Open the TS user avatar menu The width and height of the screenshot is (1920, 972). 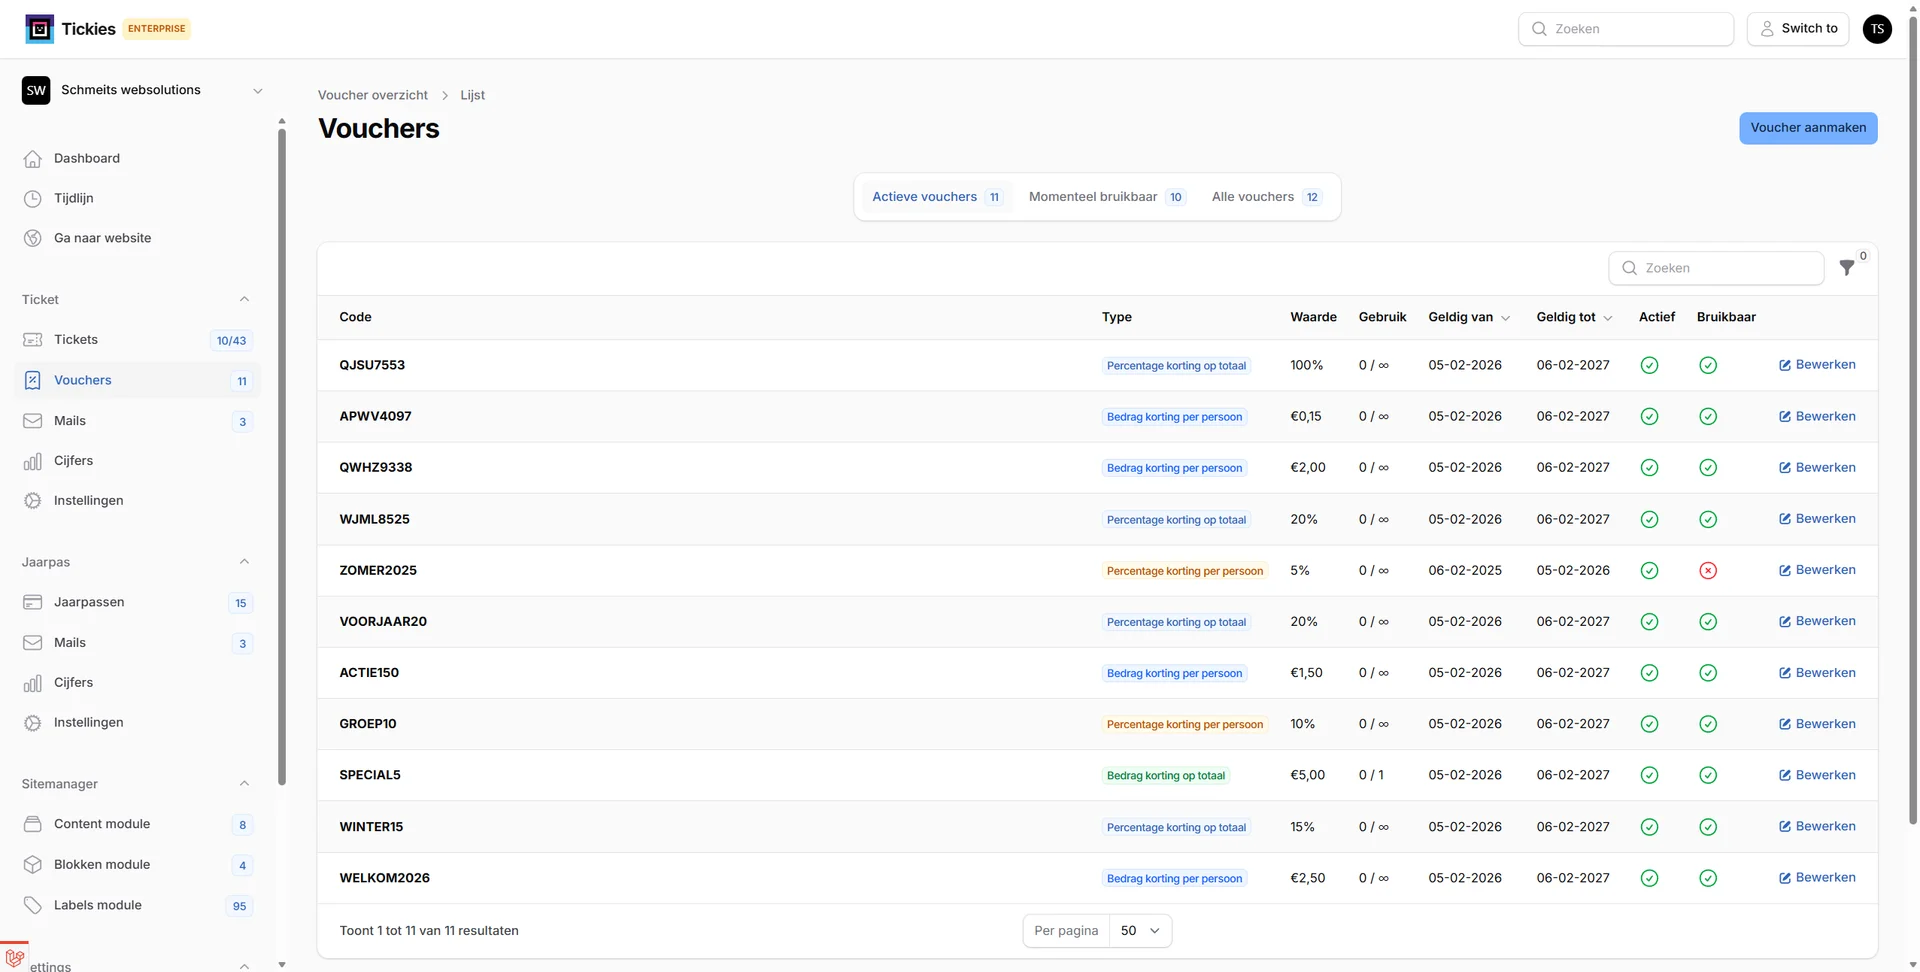(x=1877, y=29)
